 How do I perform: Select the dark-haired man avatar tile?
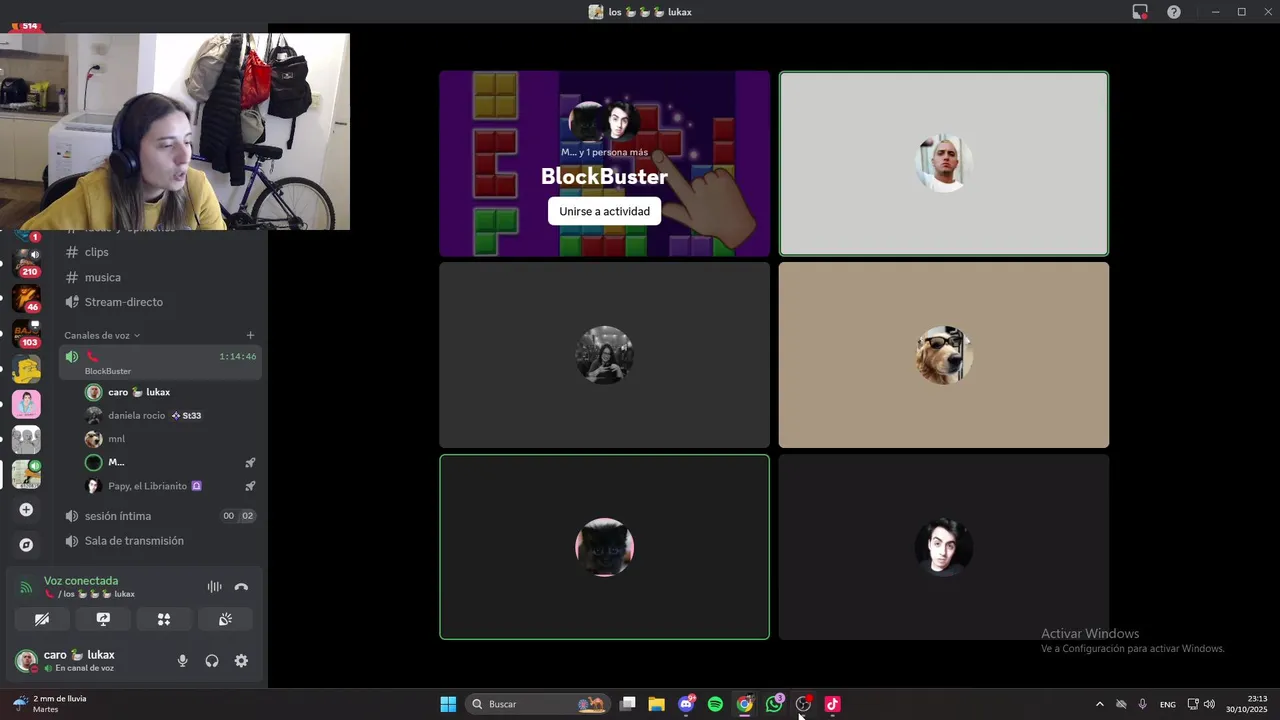944,547
